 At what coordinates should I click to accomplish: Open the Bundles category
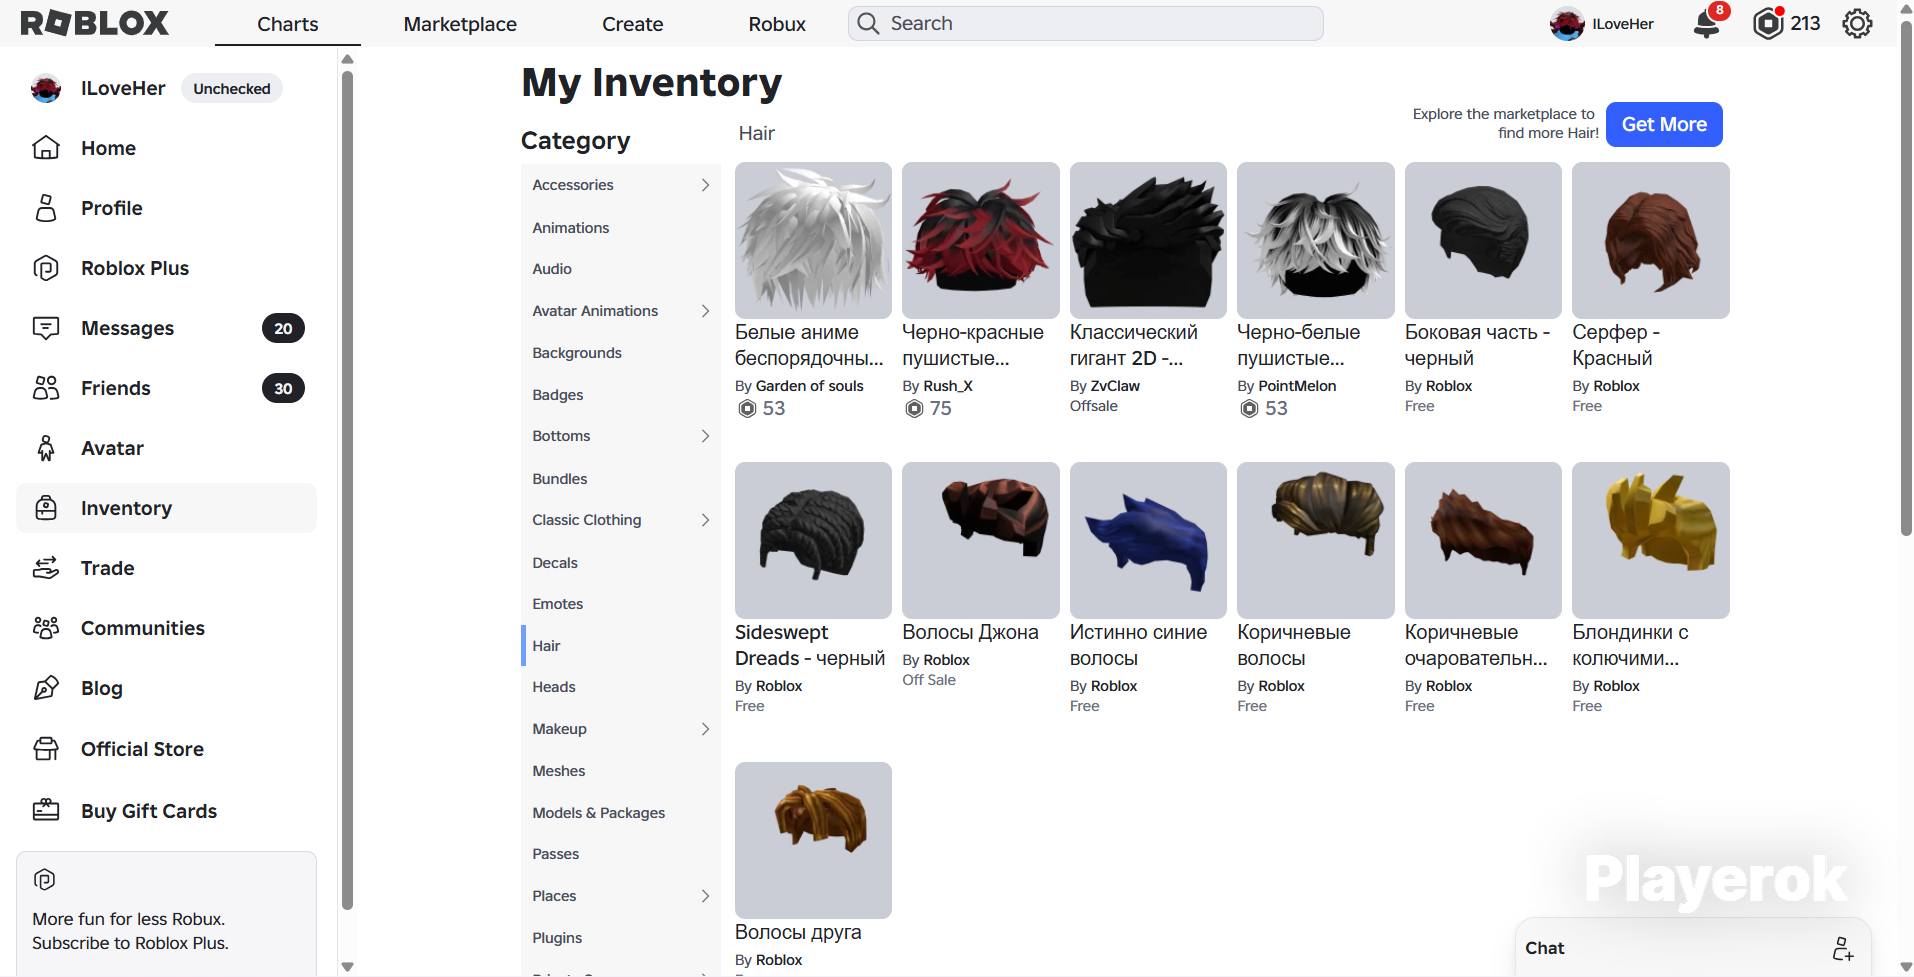[x=621, y=479]
